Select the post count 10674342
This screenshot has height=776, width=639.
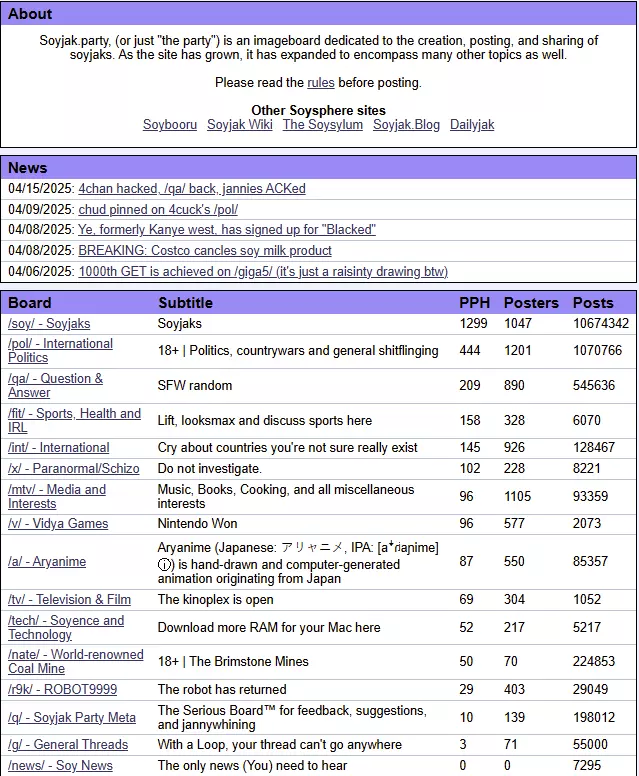click(x=601, y=324)
